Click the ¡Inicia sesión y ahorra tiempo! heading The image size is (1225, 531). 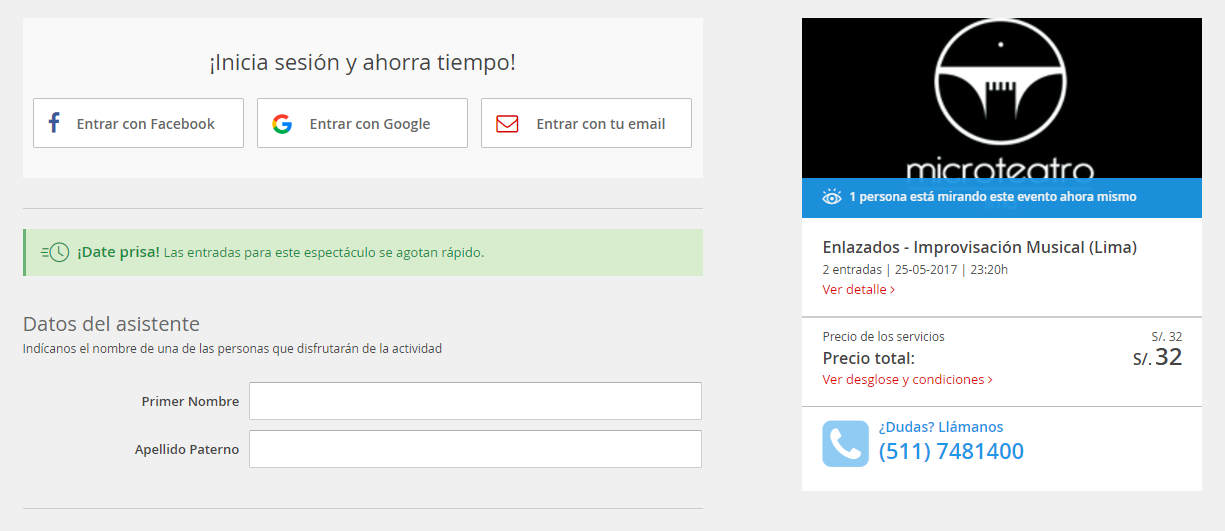[362, 63]
